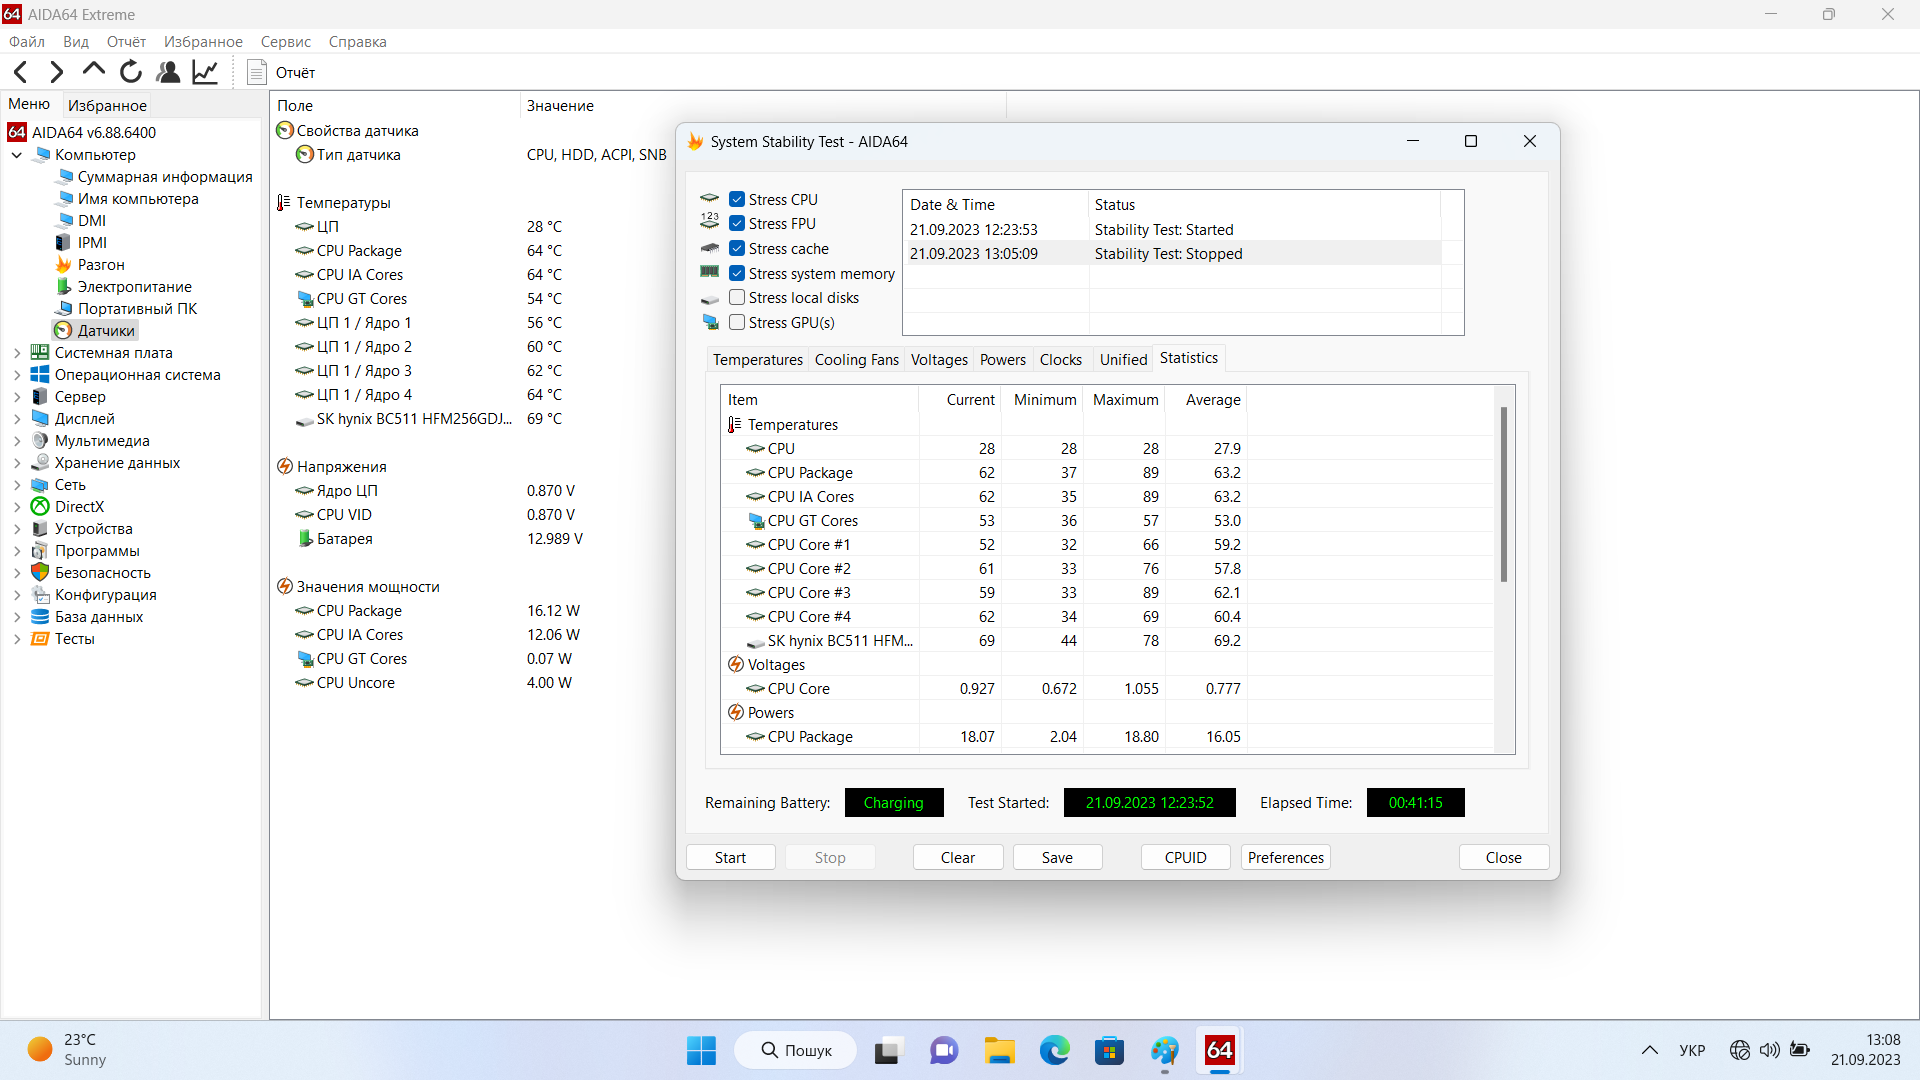The image size is (1920, 1080).
Task: Open the user profile toolbar icon
Action: click(168, 72)
